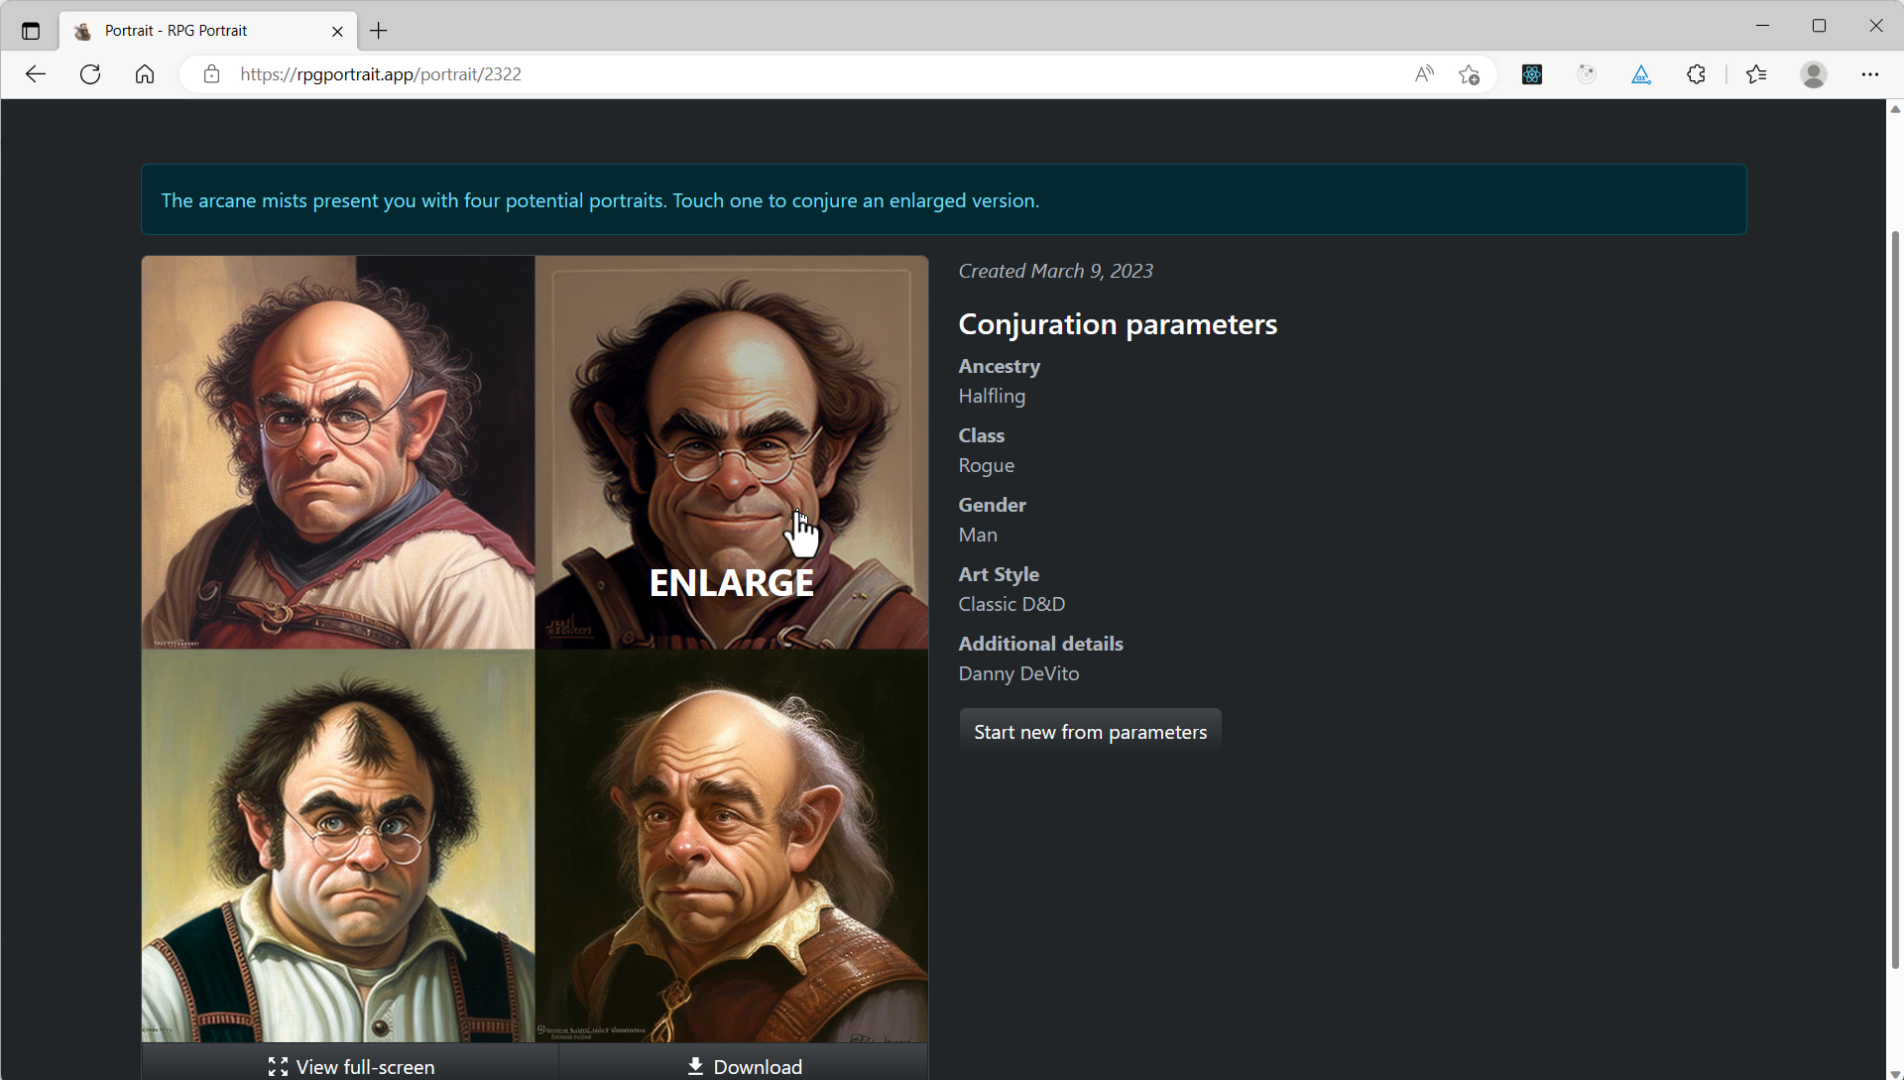Click the address bar URL field
The image size is (1904, 1080).
click(x=800, y=74)
